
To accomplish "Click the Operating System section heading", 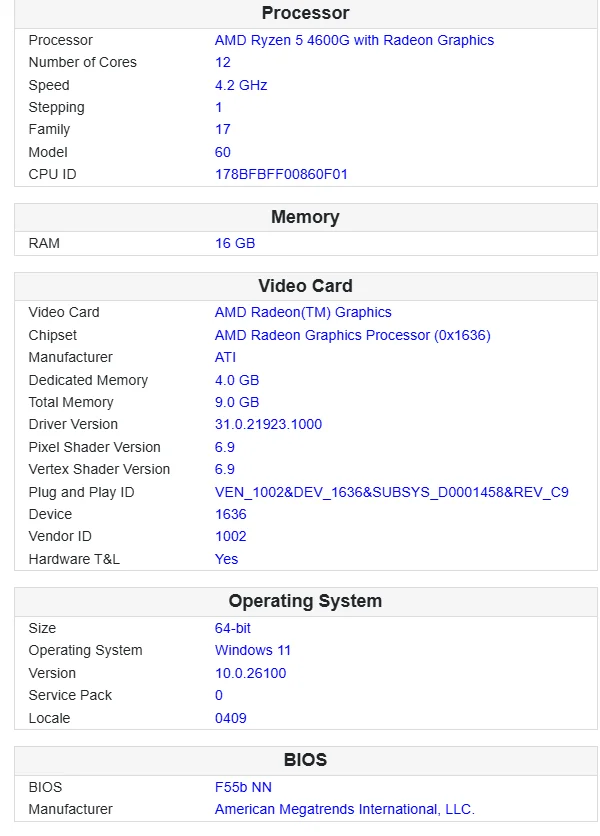I will 306,601.
